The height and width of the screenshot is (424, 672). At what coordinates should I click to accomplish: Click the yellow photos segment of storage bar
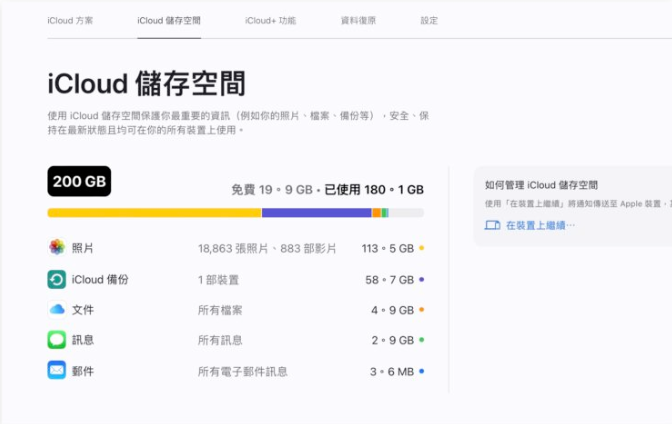[154, 213]
